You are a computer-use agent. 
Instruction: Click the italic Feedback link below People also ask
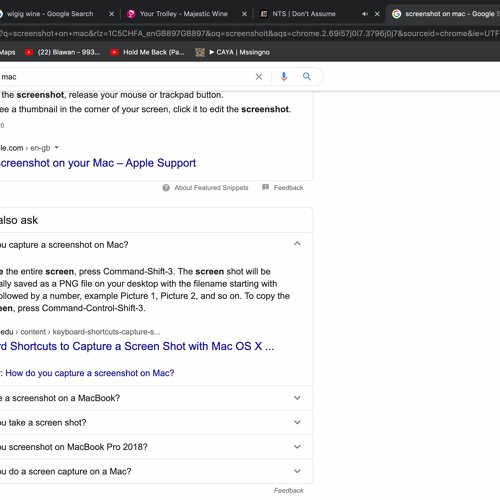click(289, 491)
